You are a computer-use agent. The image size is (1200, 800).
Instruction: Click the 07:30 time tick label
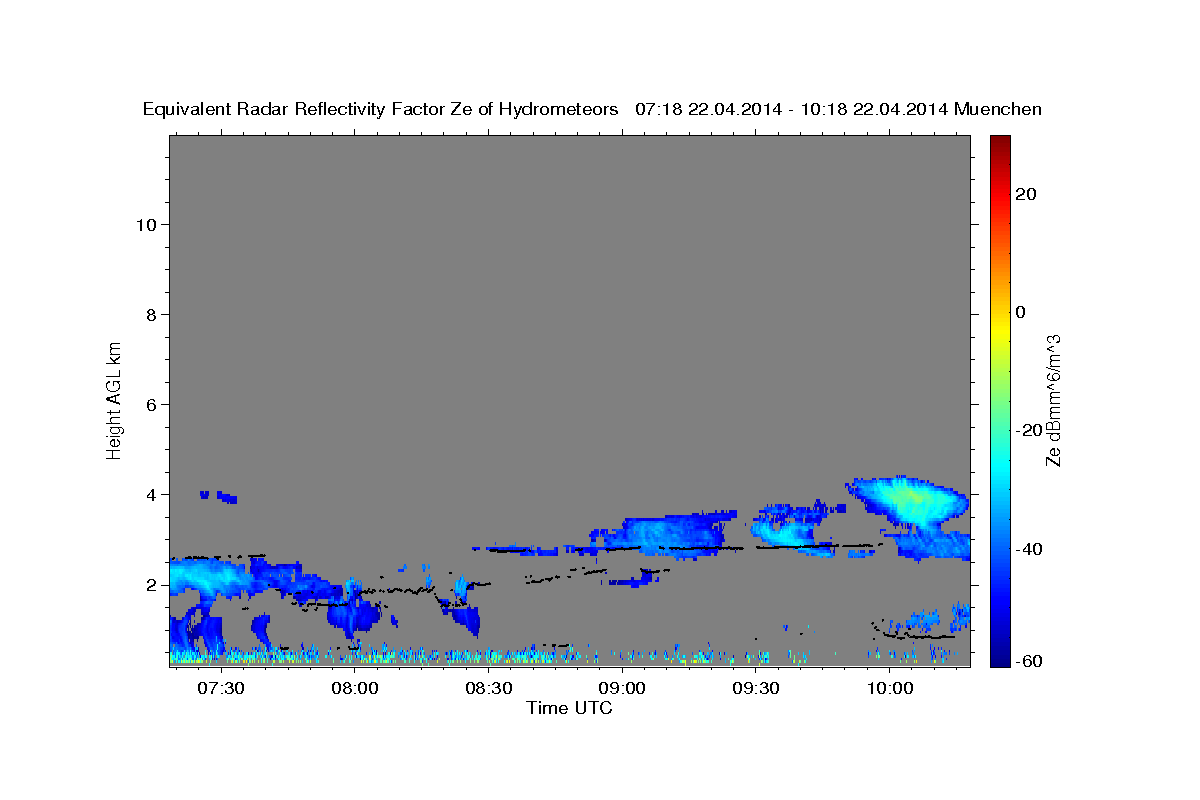pyautogui.click(x=221, y=688)
